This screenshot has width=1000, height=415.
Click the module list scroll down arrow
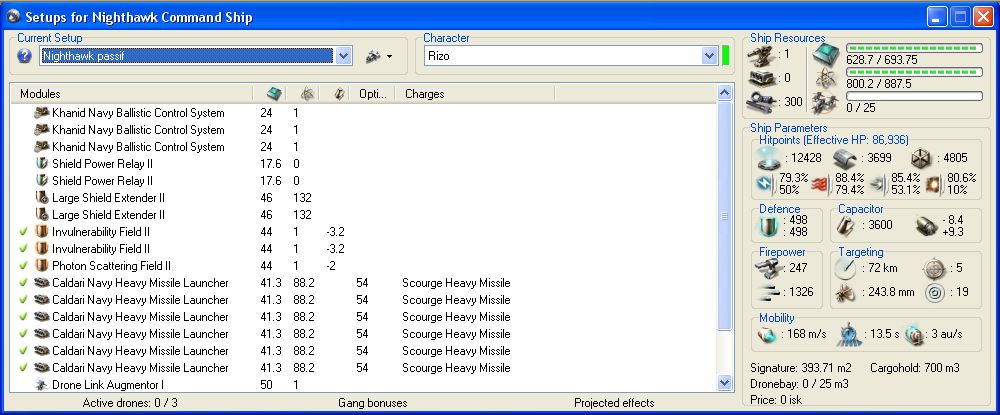tap(724, 382)
